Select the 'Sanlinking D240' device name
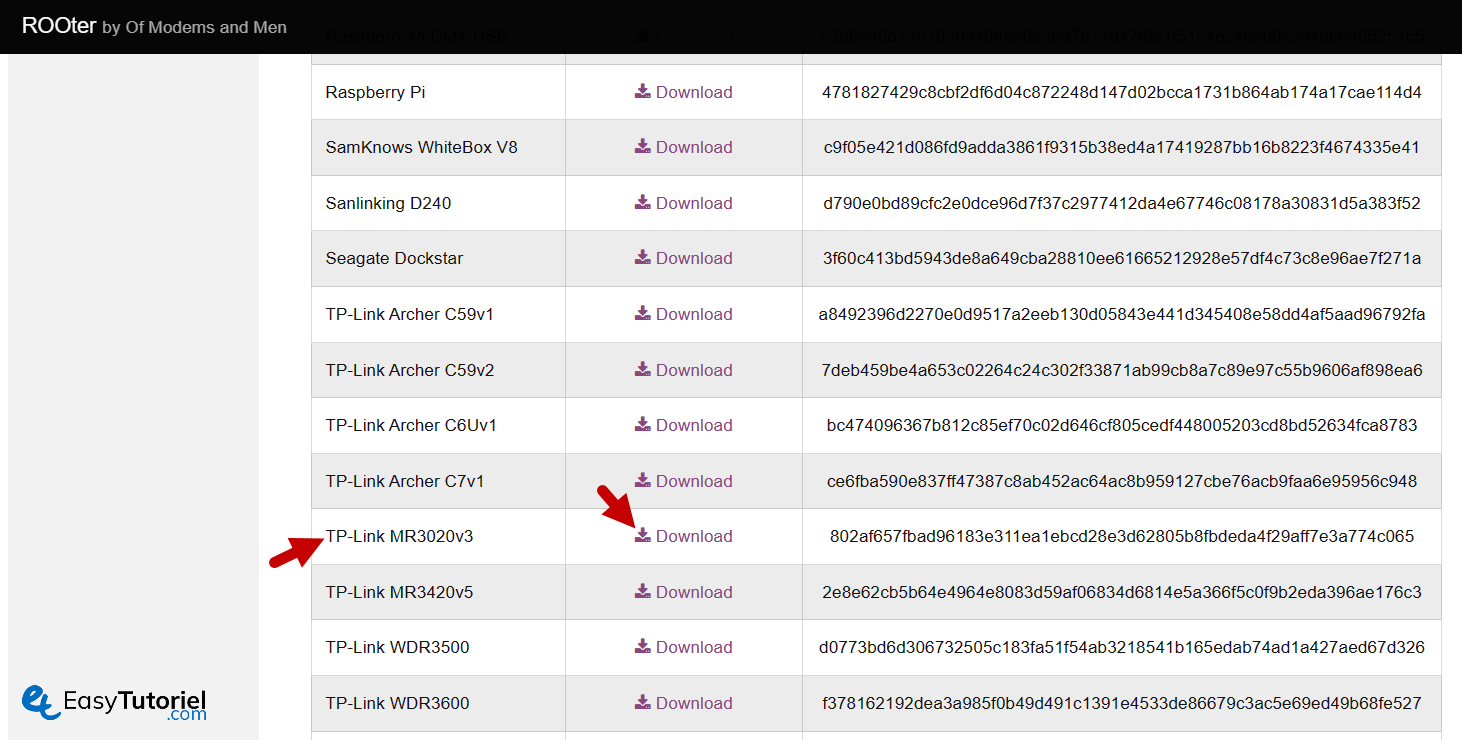Viewport: 1462px width, 740px height. 388,203
